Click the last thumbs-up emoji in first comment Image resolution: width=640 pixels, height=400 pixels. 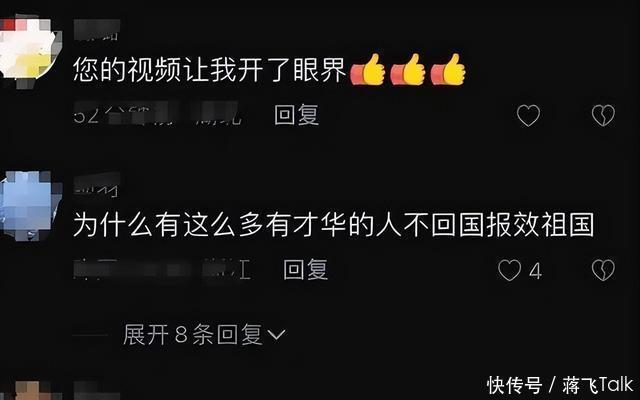click(x=448, y=69)
